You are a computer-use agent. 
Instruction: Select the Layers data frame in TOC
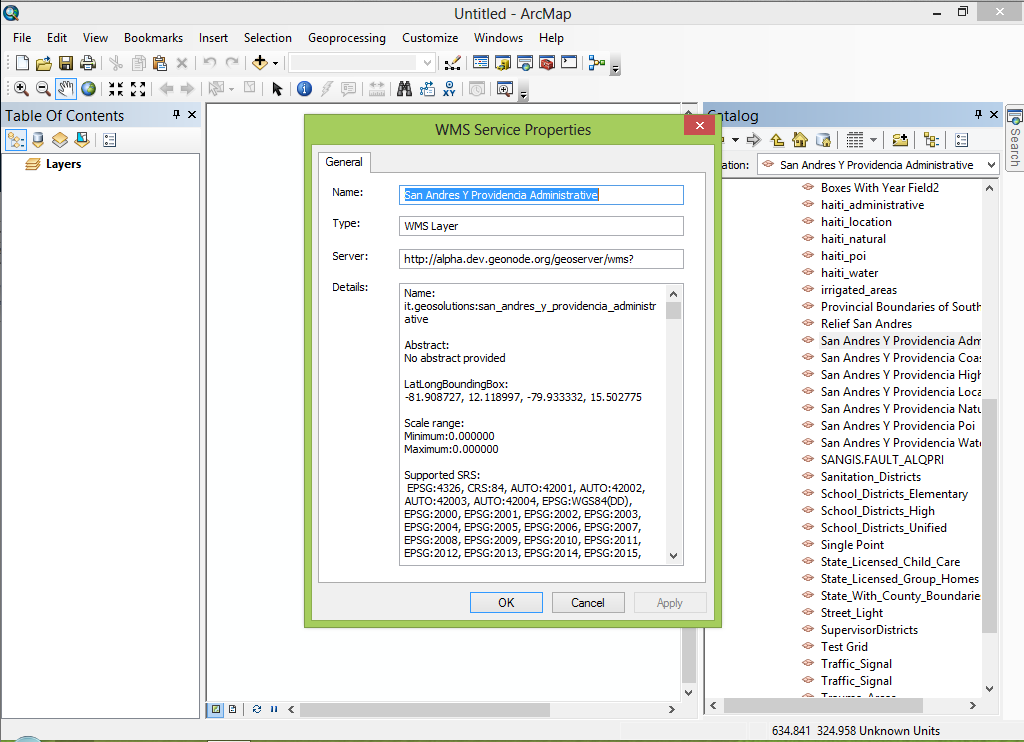pyautogui.click(x=63, y=164)
